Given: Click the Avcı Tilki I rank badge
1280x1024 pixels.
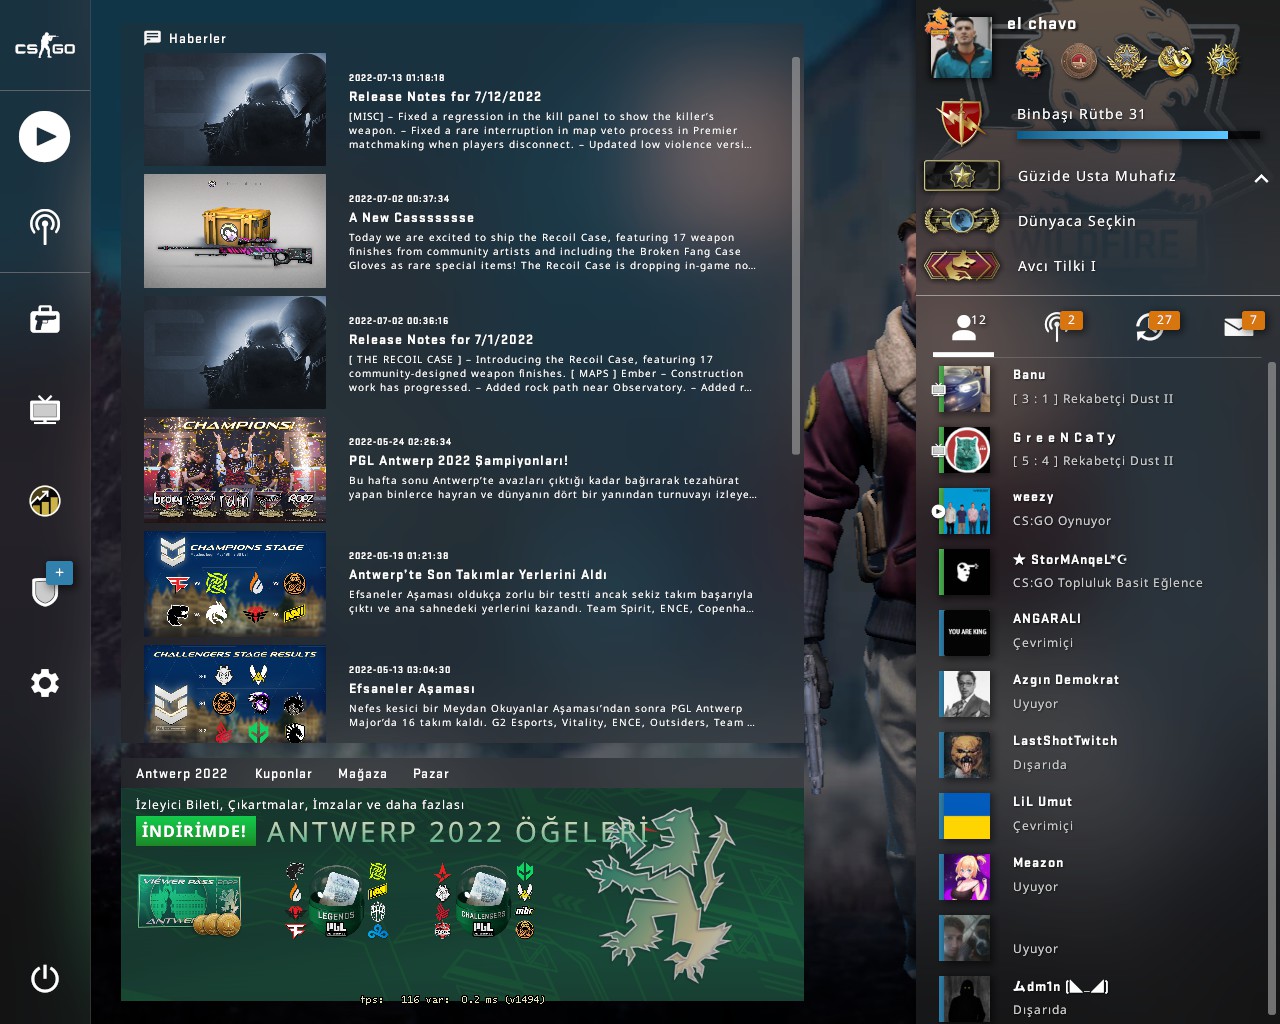Looking at the screenshot, I should (x=961, y=265).
